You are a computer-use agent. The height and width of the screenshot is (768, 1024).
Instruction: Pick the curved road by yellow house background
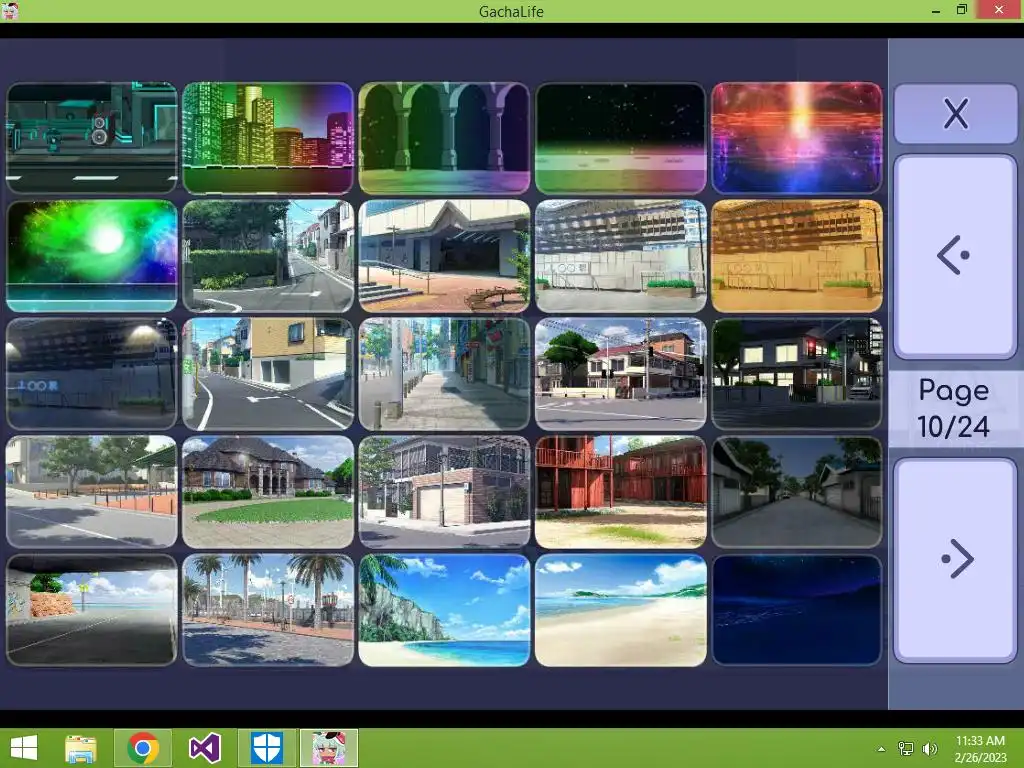click(268, 374)
